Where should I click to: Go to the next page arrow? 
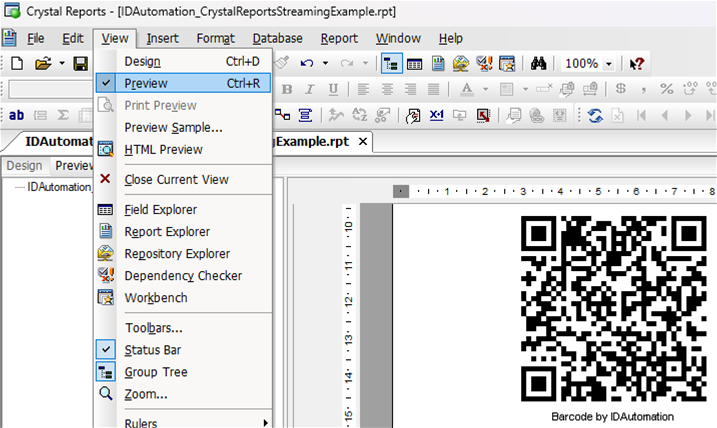(688, 115)
